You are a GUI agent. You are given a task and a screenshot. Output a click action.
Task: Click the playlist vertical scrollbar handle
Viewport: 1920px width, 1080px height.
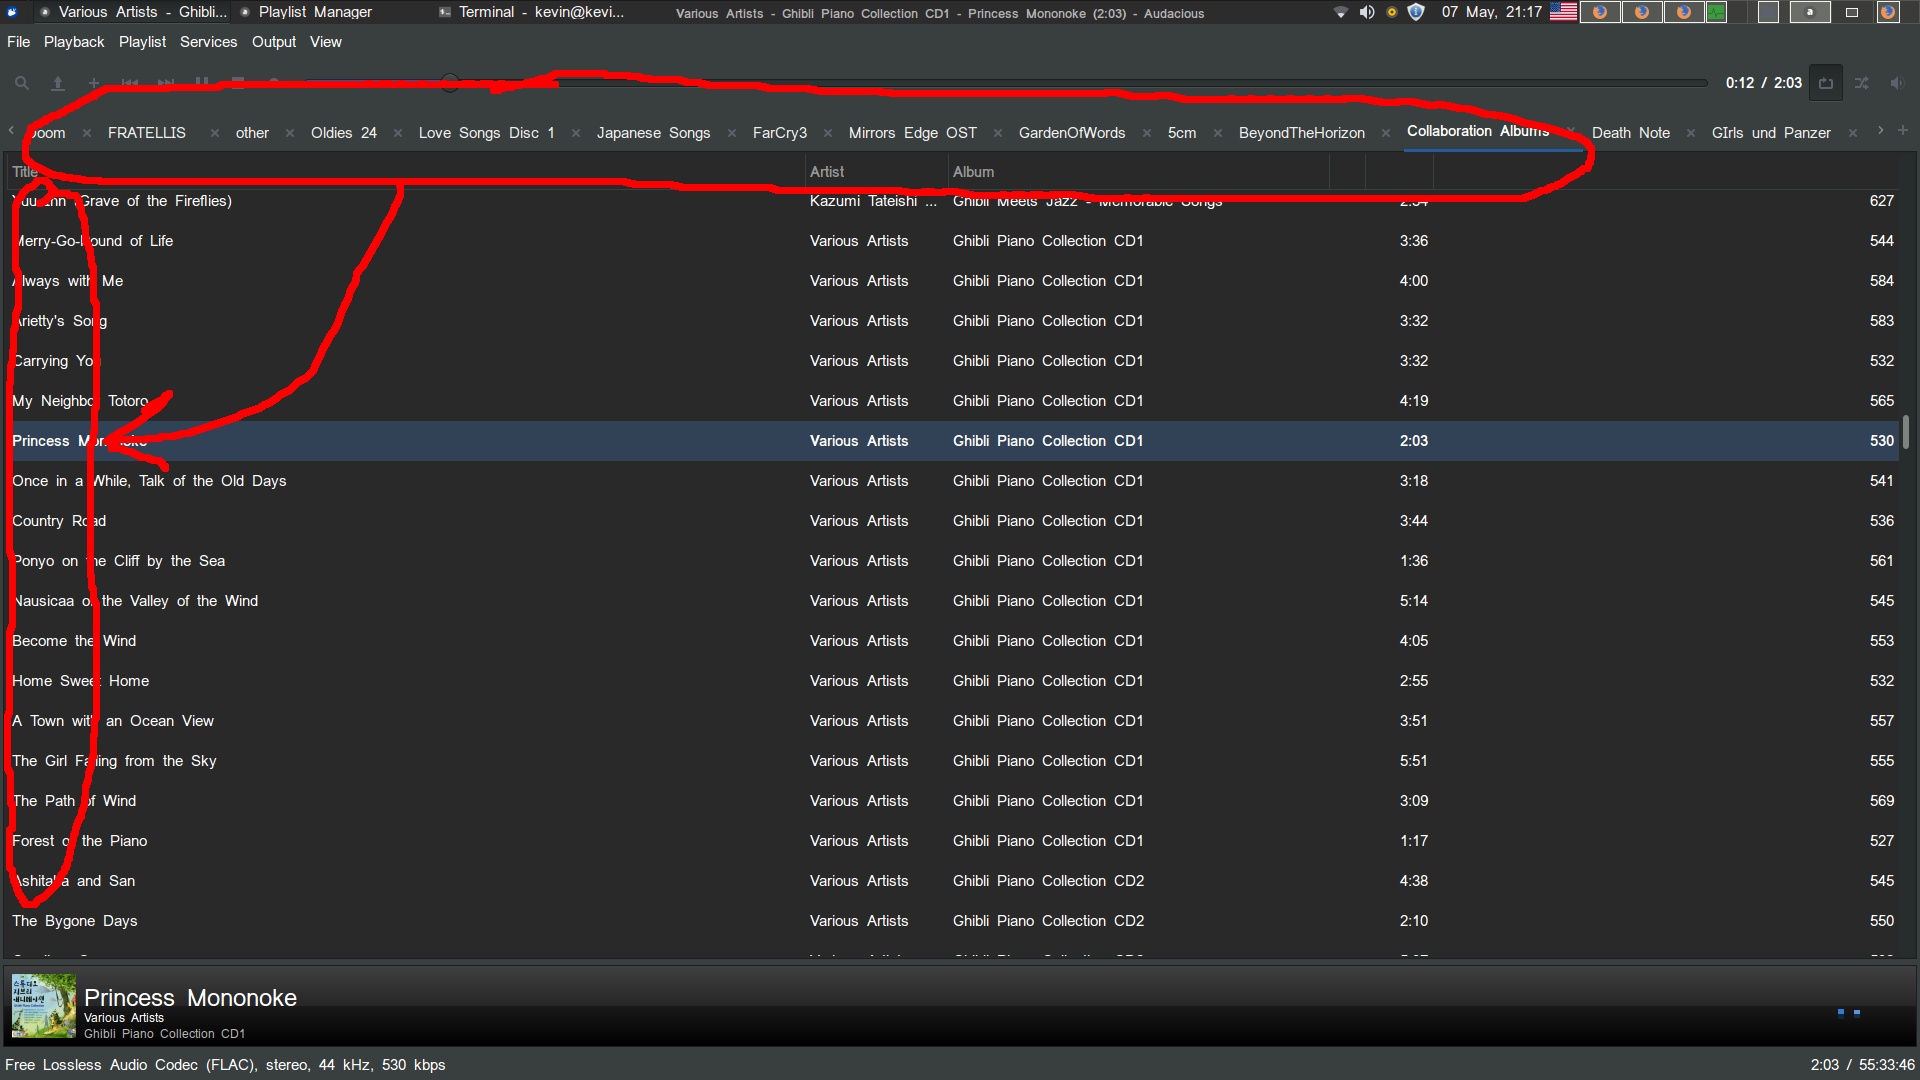click(x=1906, y=432)
